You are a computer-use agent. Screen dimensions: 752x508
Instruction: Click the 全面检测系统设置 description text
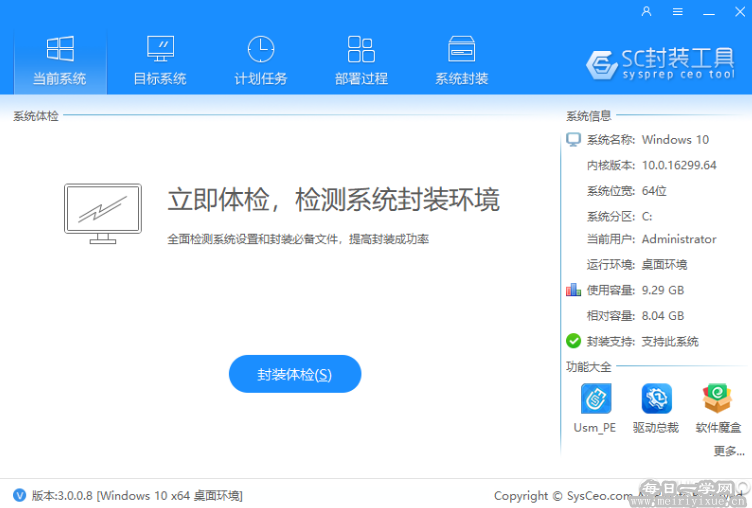[x=298, y=239]
